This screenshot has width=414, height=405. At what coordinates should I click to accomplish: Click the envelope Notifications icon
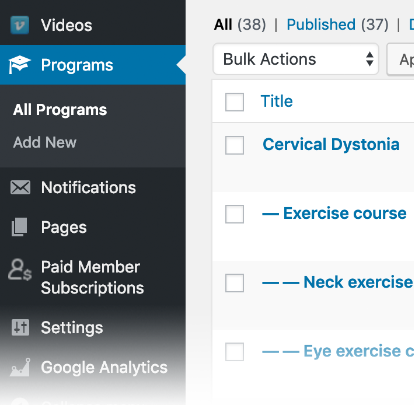pyautogui.click(x=20, y=187)
